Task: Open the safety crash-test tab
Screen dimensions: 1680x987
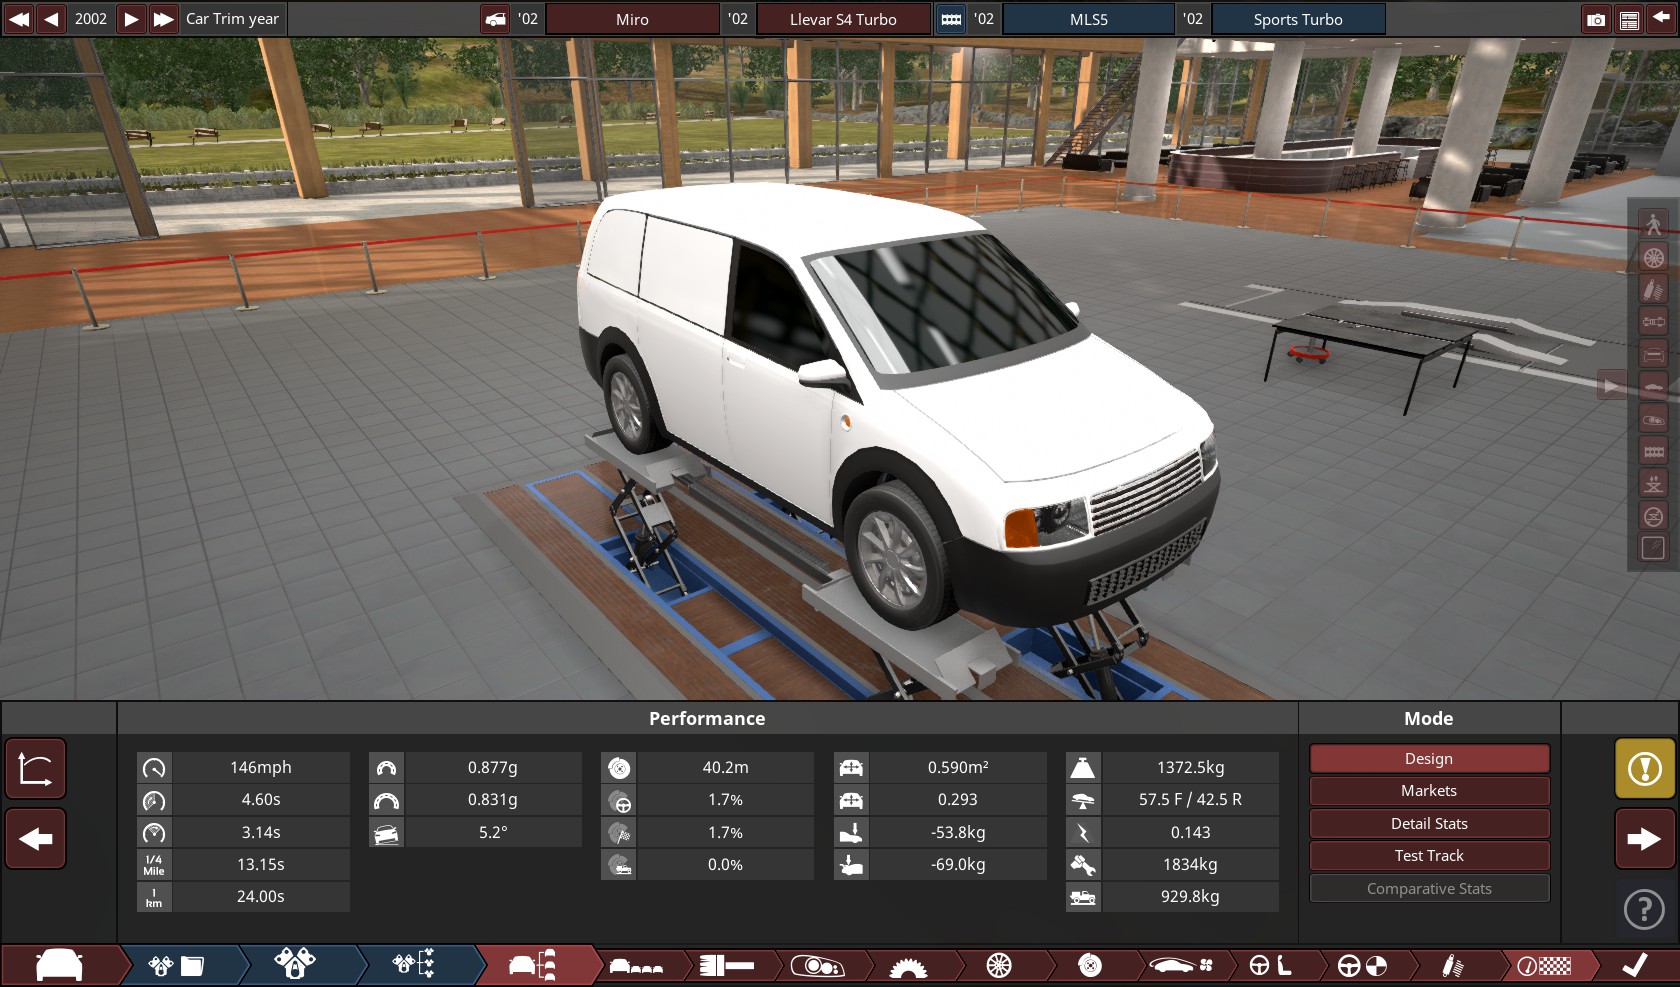Action: (x=1362, y=965)
